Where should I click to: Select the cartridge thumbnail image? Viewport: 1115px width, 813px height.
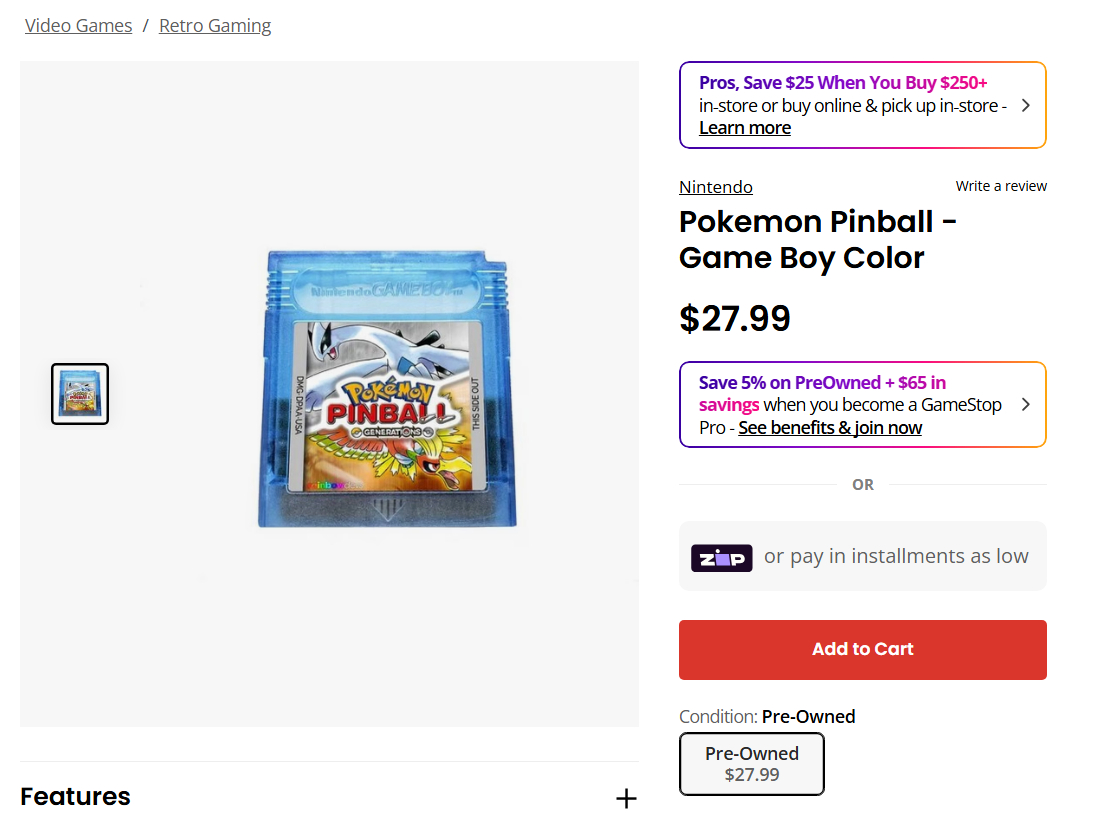[80, 394]
